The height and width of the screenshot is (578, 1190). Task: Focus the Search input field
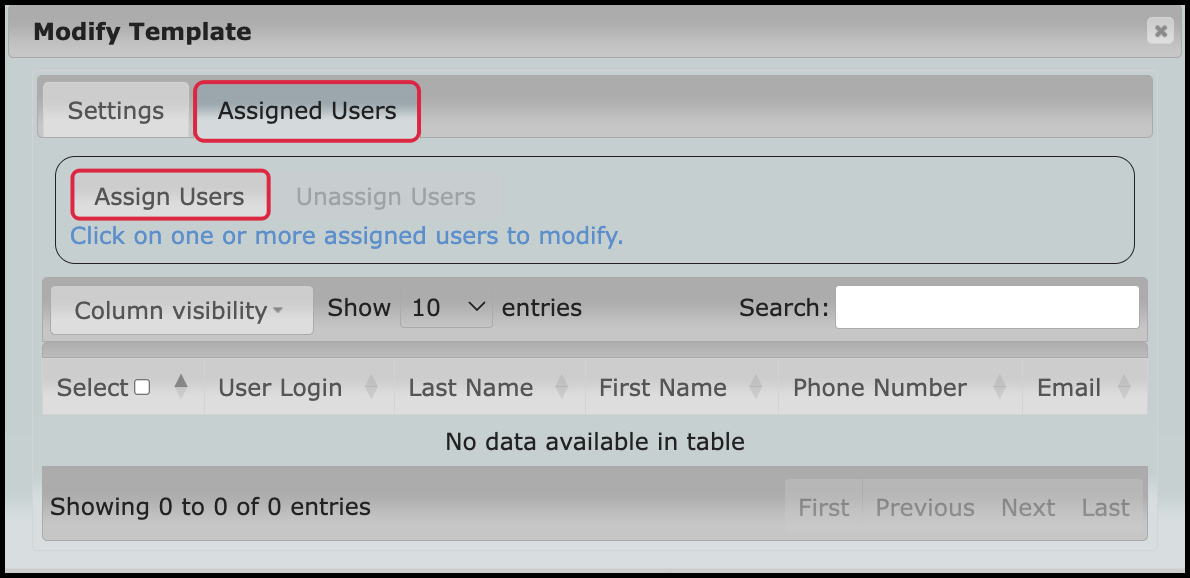tap(987, 307)
